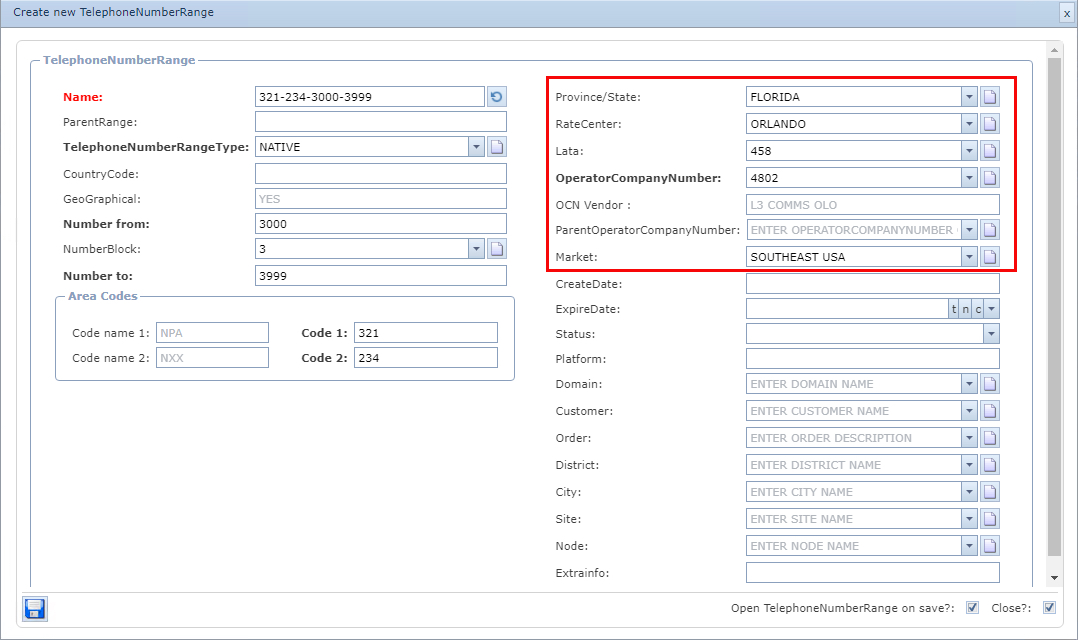Click the new-document icon beside Site
This screenshot has width=1078, height=640.
tap(989, 519)
